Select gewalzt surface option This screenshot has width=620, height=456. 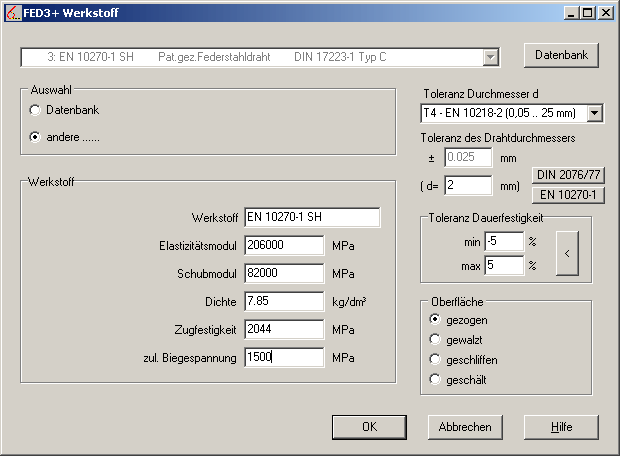click(x=435, y=339)
